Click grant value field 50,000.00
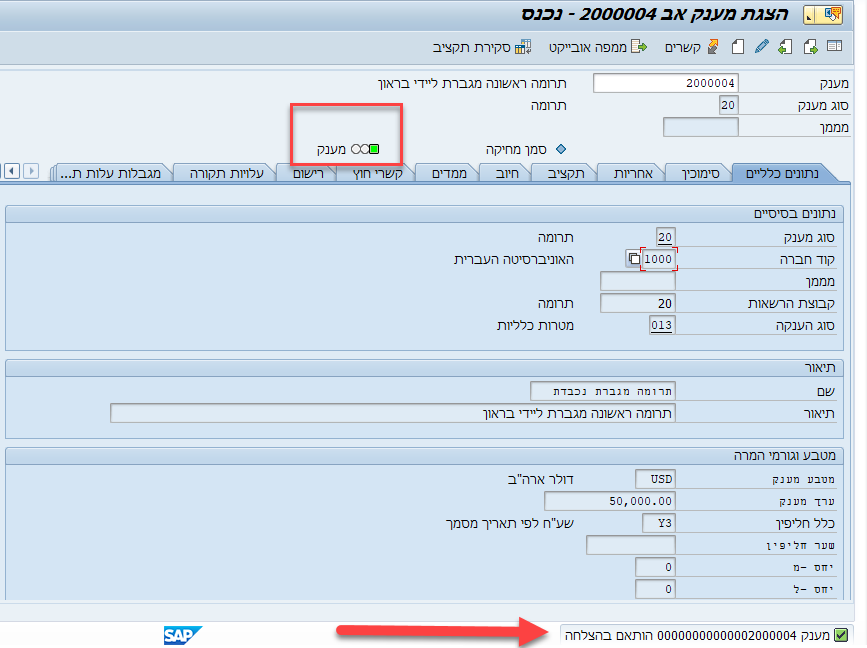 pos(610,501)
